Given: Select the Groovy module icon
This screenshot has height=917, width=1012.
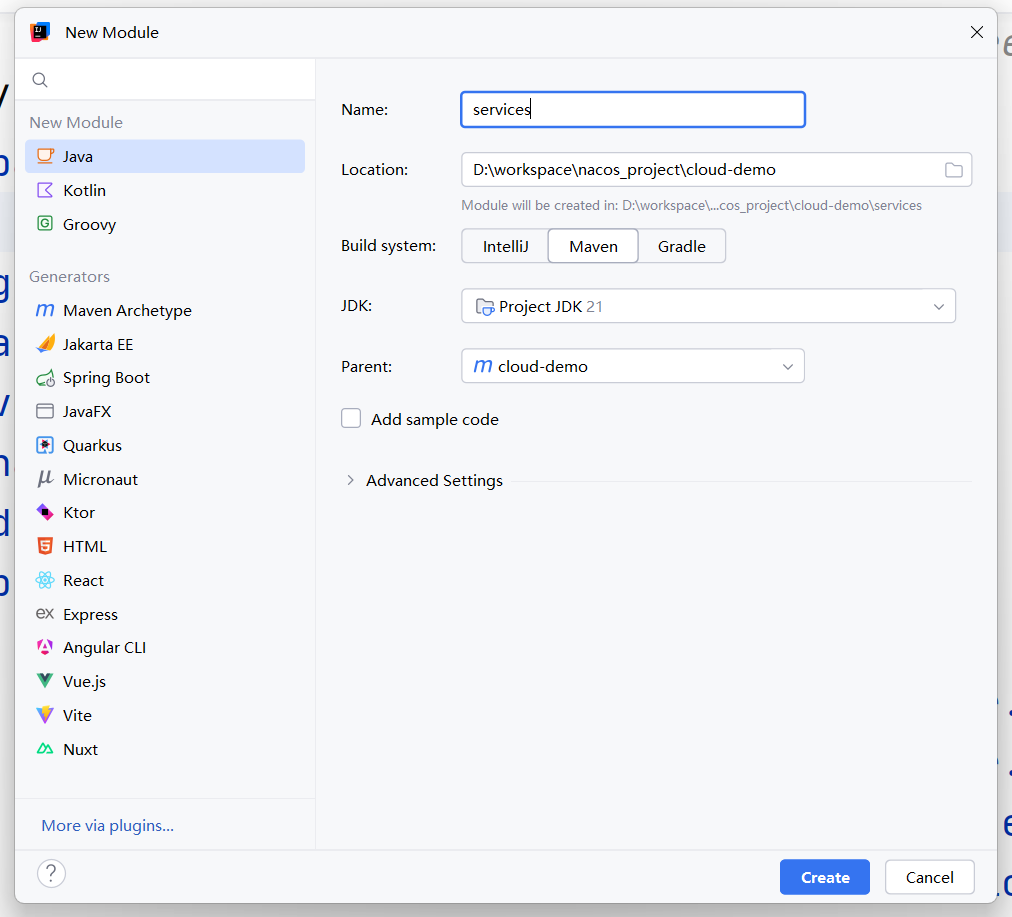Looking at the screenshot, I should coord(45,224).
